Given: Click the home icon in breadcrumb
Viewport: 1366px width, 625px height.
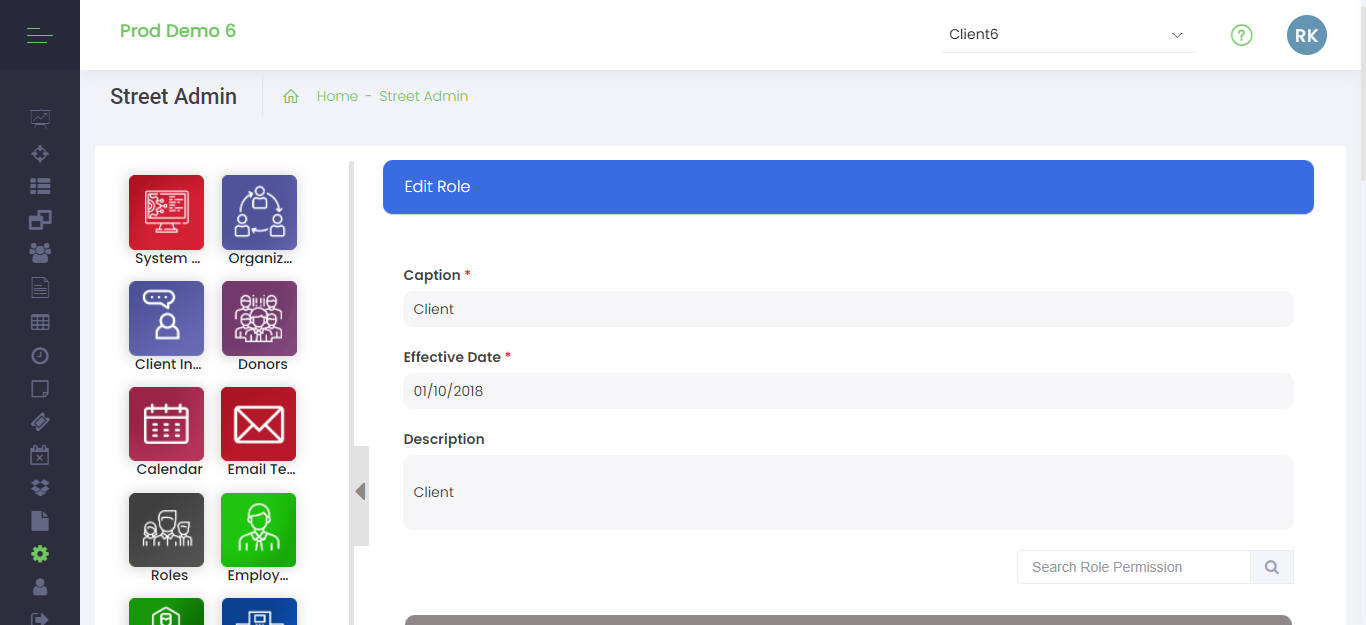Looking at the screenshot, I should (x=291, y=96).
